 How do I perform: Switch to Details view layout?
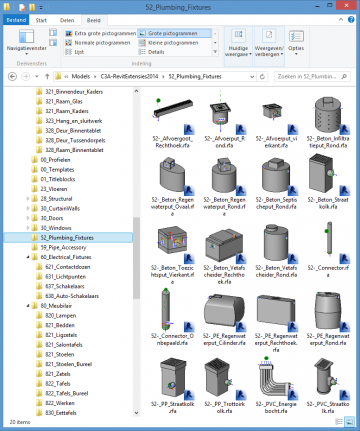click(152, 52)
